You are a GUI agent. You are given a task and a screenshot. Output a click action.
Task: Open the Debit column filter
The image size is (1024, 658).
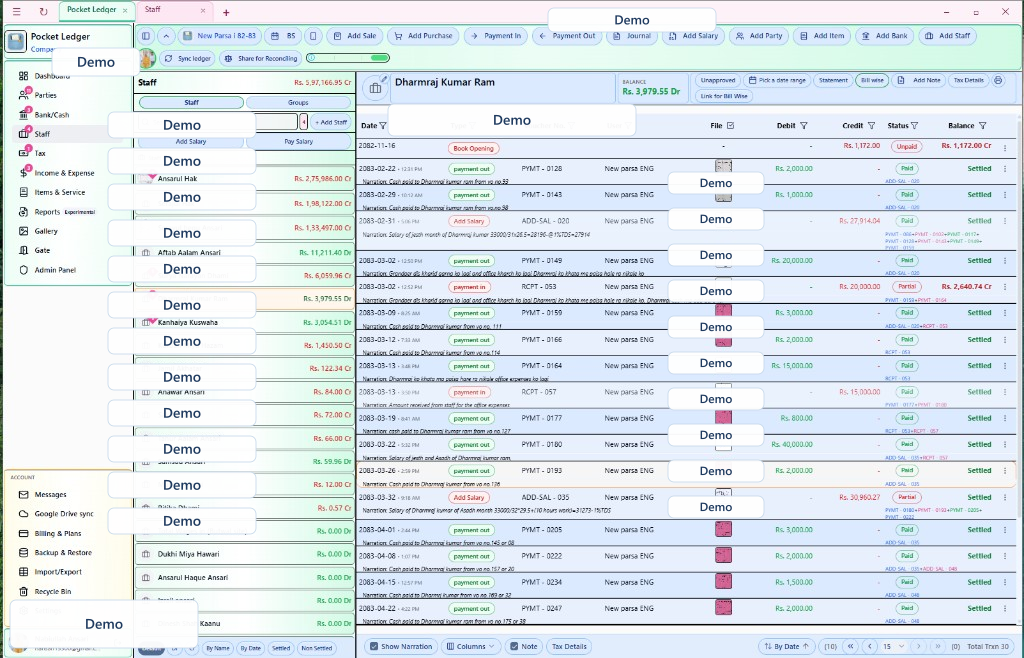click(804, 126)
